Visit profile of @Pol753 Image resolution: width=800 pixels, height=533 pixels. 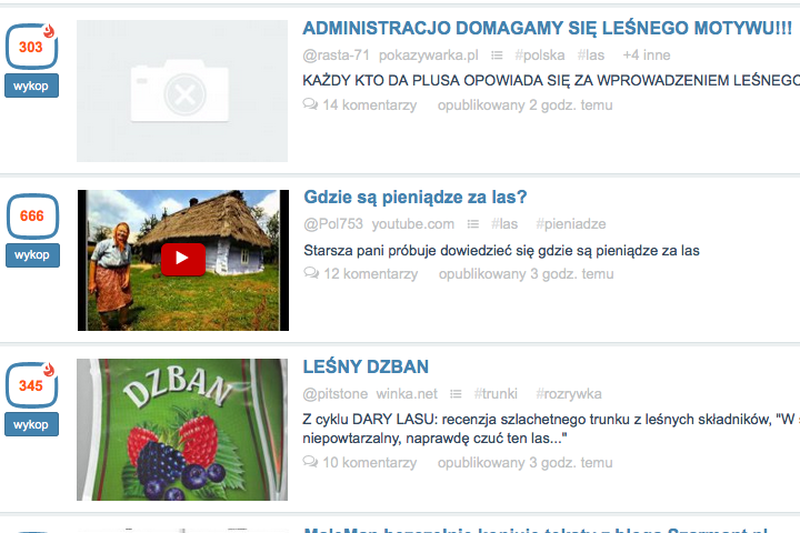333,224
